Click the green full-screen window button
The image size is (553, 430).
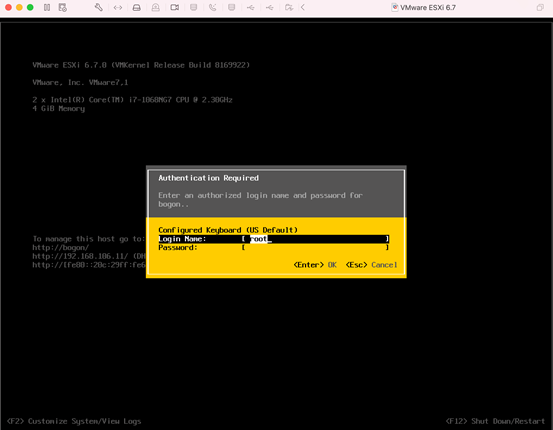click(30, 7)
